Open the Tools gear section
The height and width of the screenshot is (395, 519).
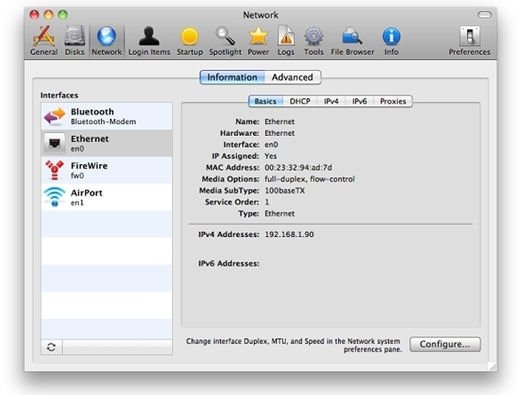[x=314, y=41]
